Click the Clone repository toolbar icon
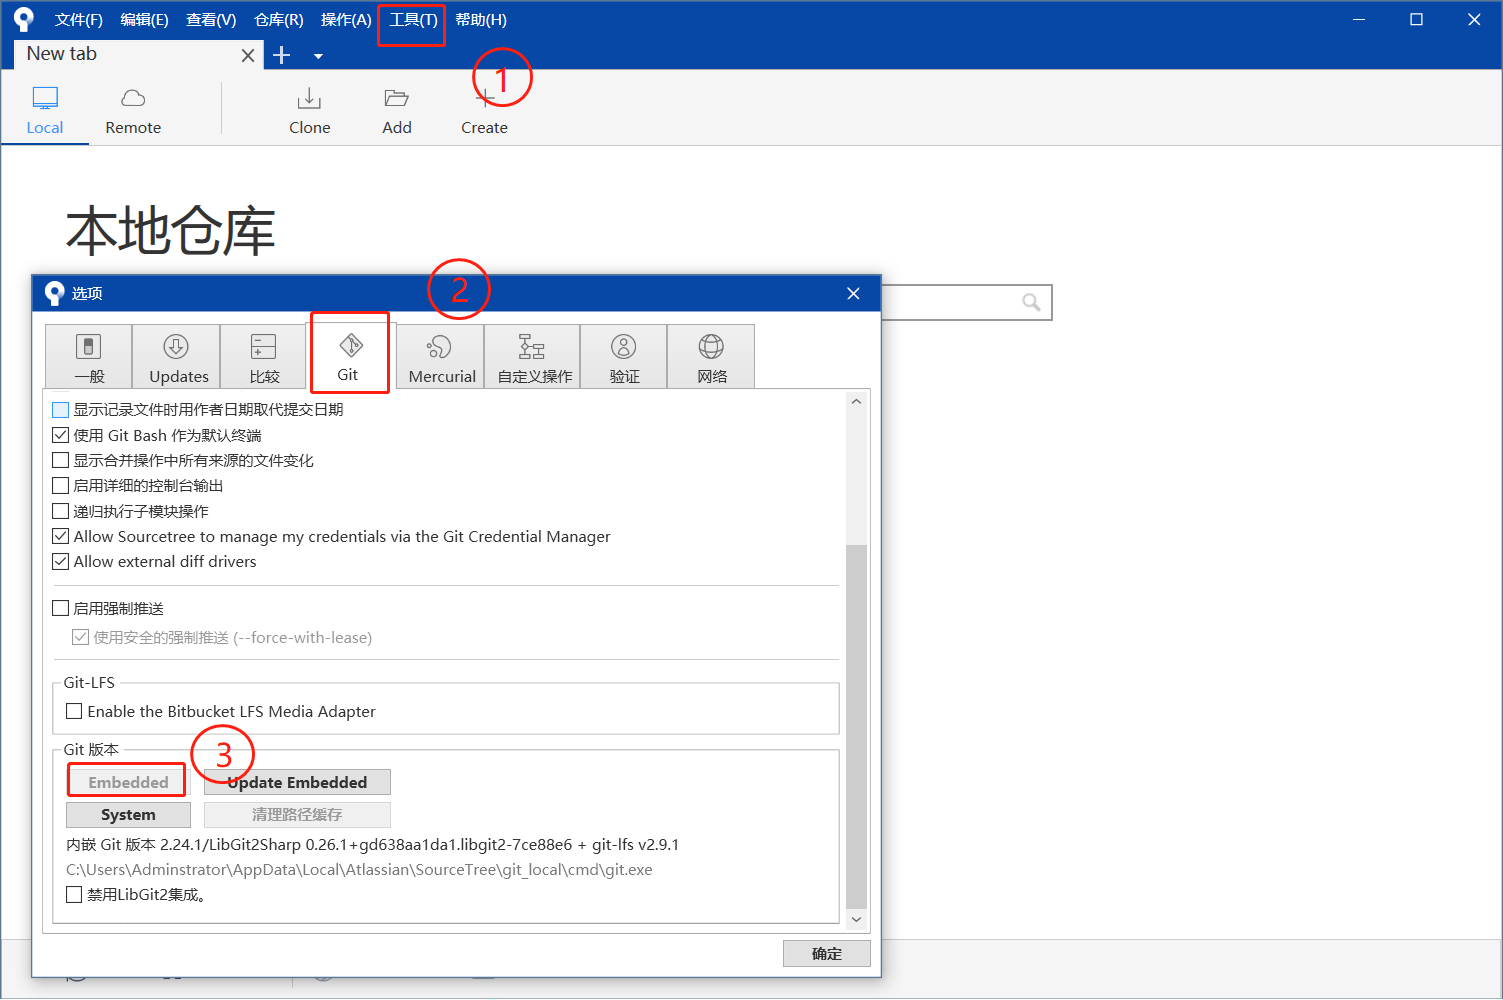 click(x=309, y=108)
